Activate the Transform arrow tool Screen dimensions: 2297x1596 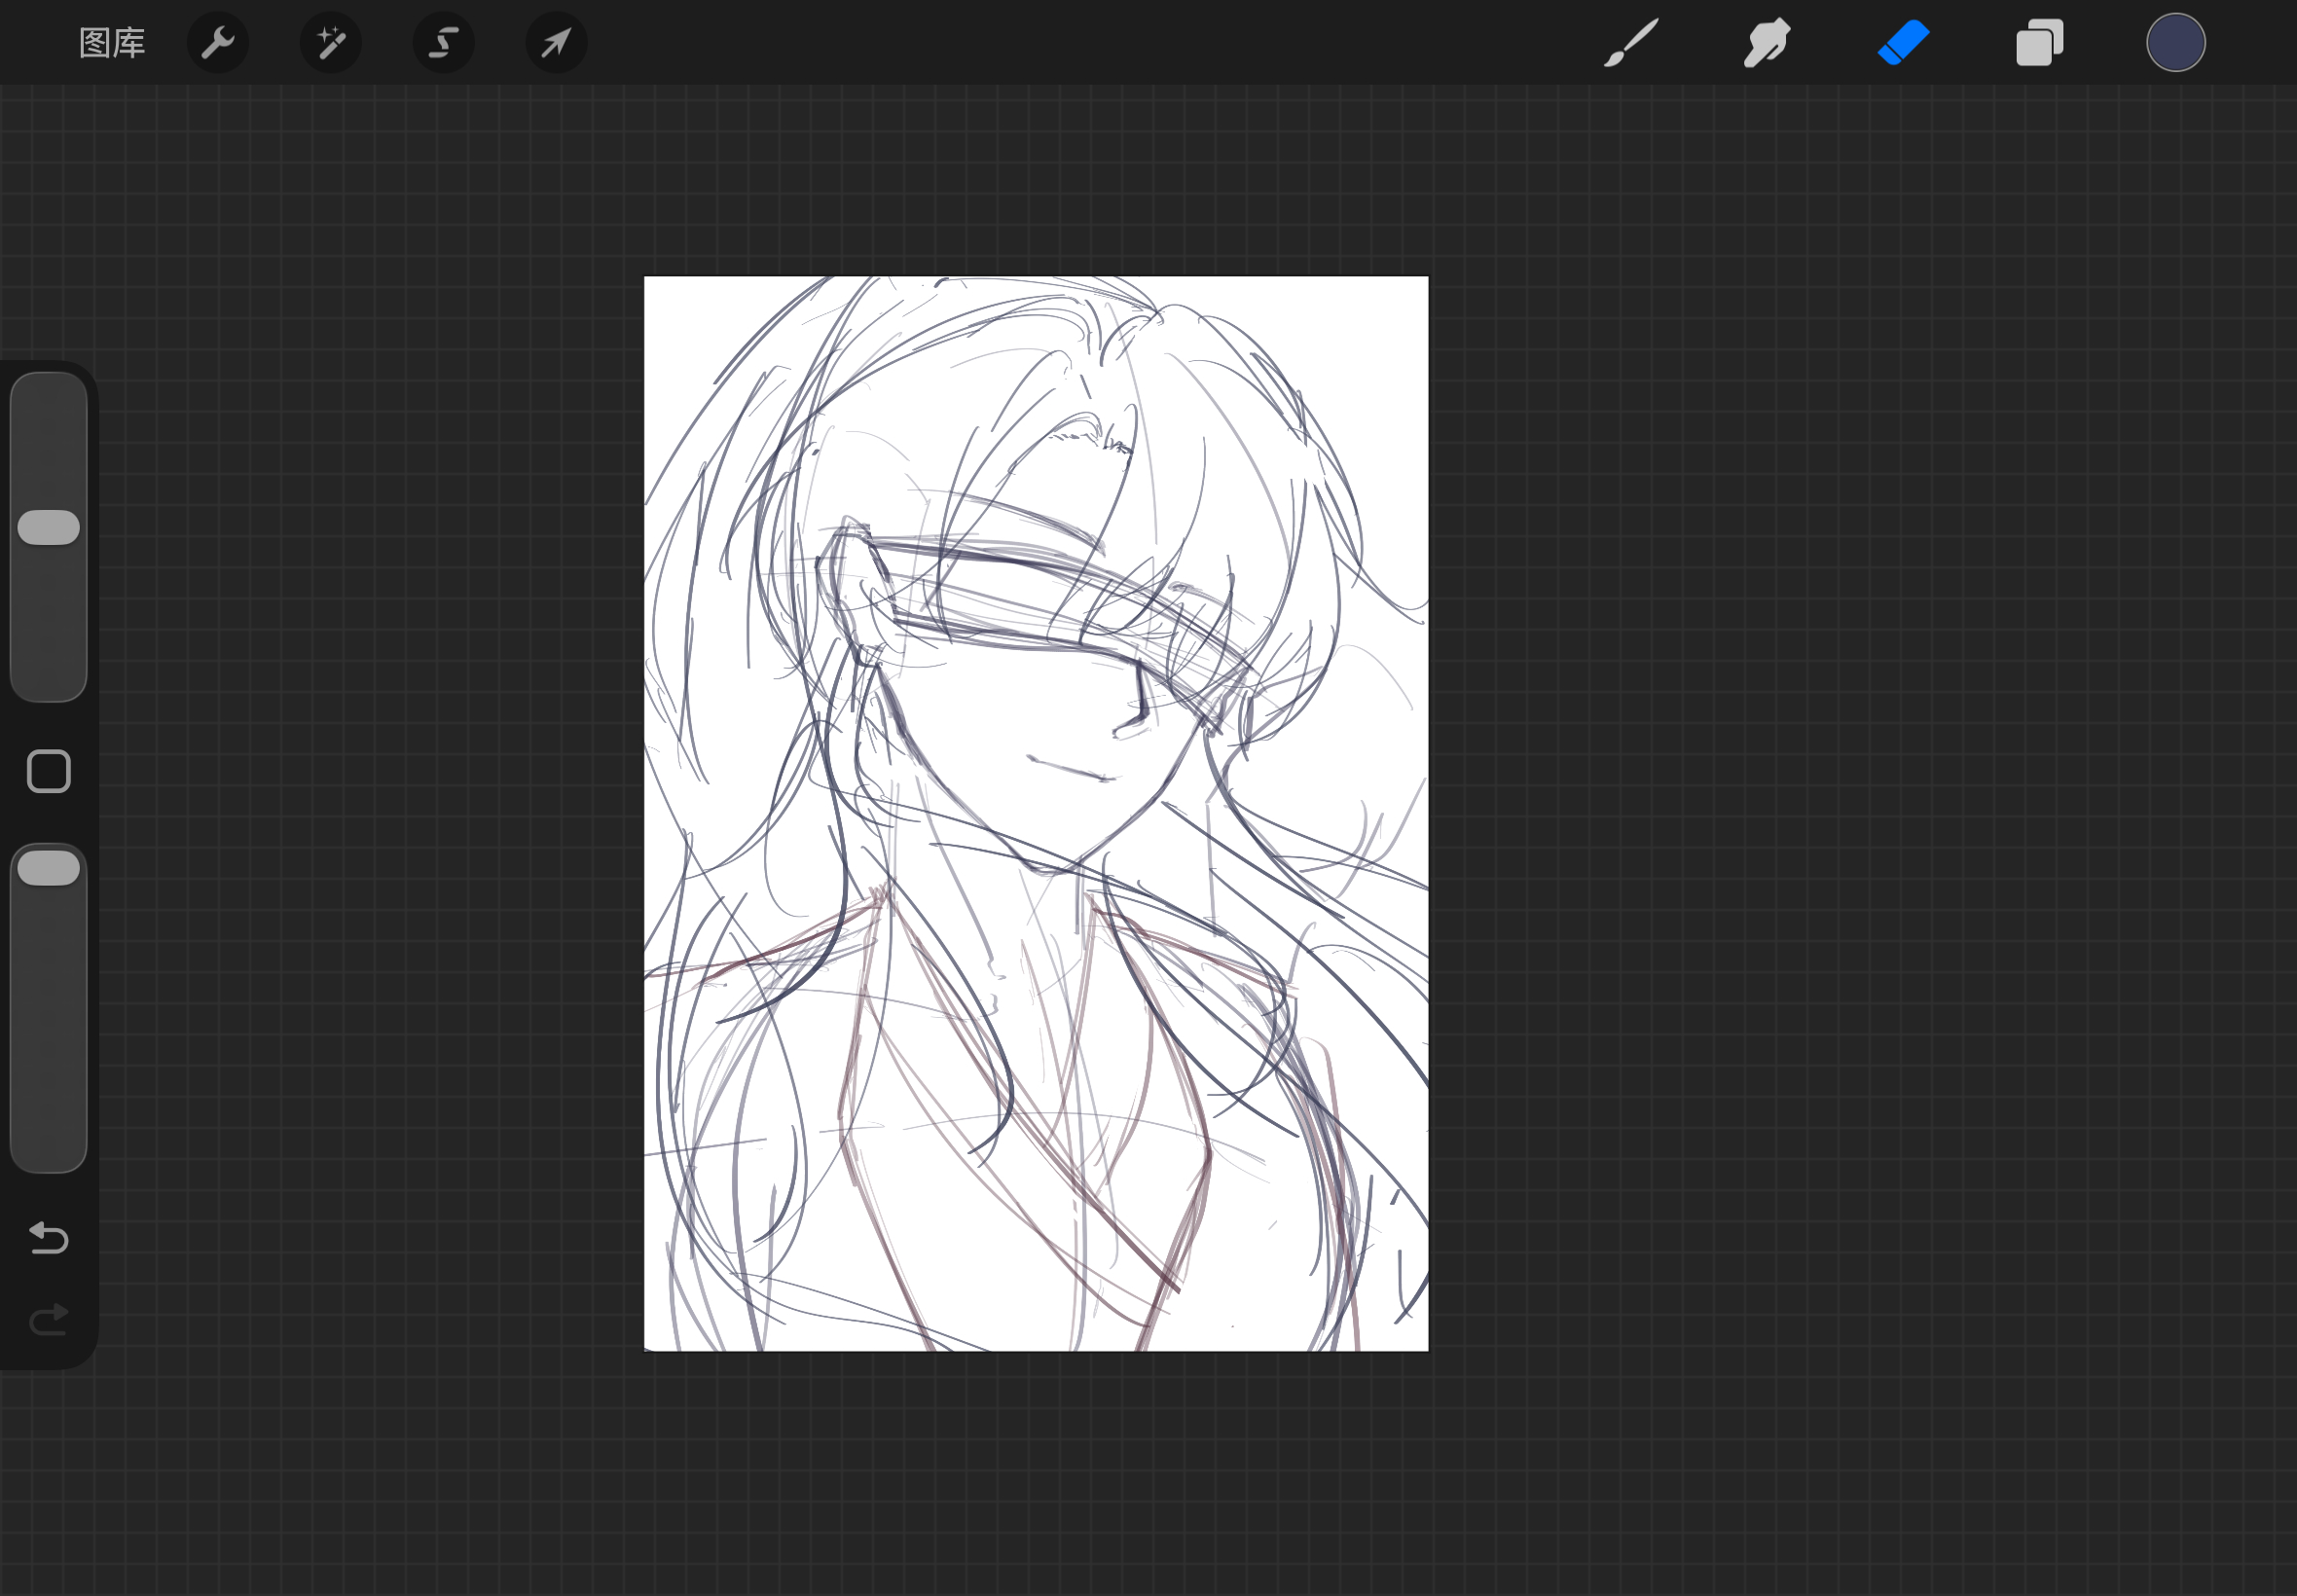coord(556,43)
